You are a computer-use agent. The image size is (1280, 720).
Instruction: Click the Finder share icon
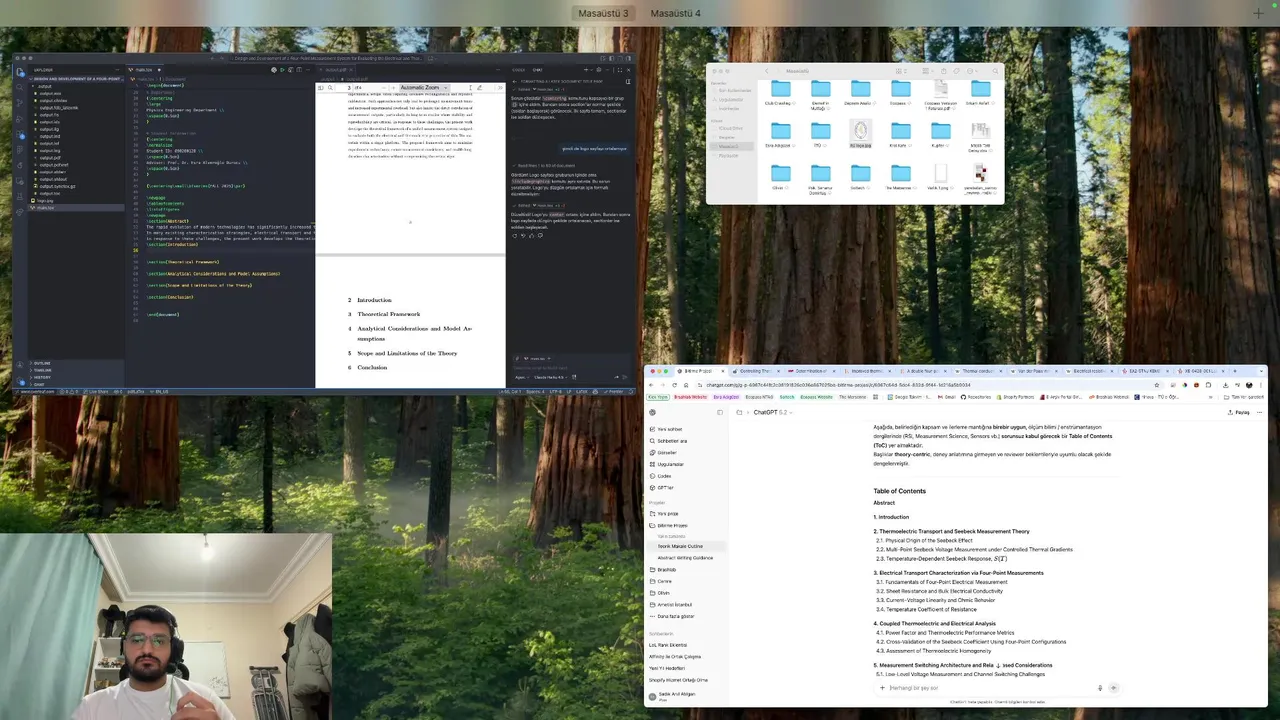pos(944,71)
